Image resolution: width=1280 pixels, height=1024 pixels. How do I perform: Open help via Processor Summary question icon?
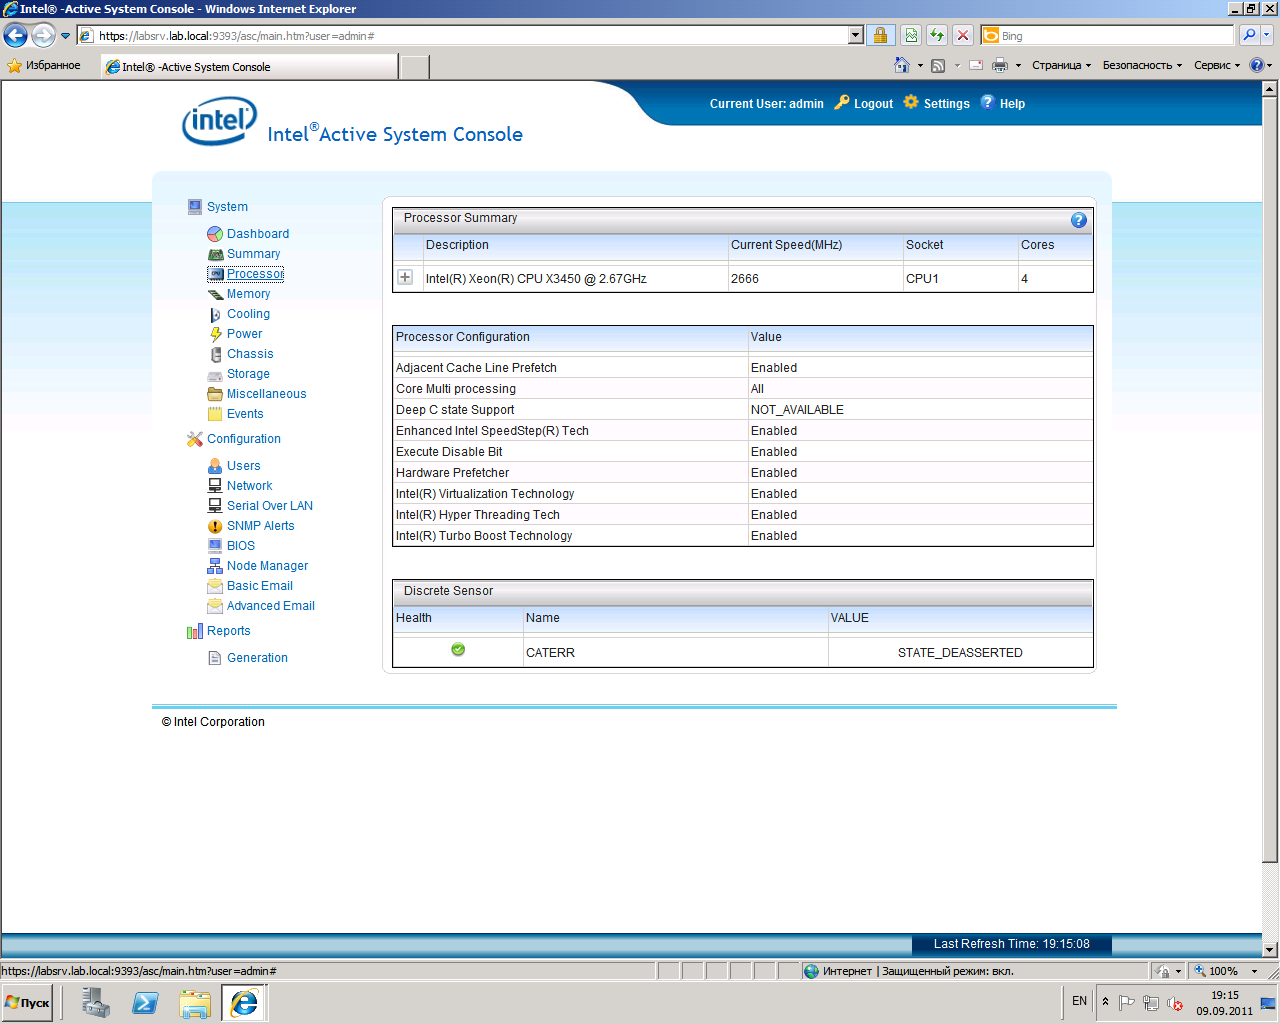pyautogui.click(x=1078, y=220)
